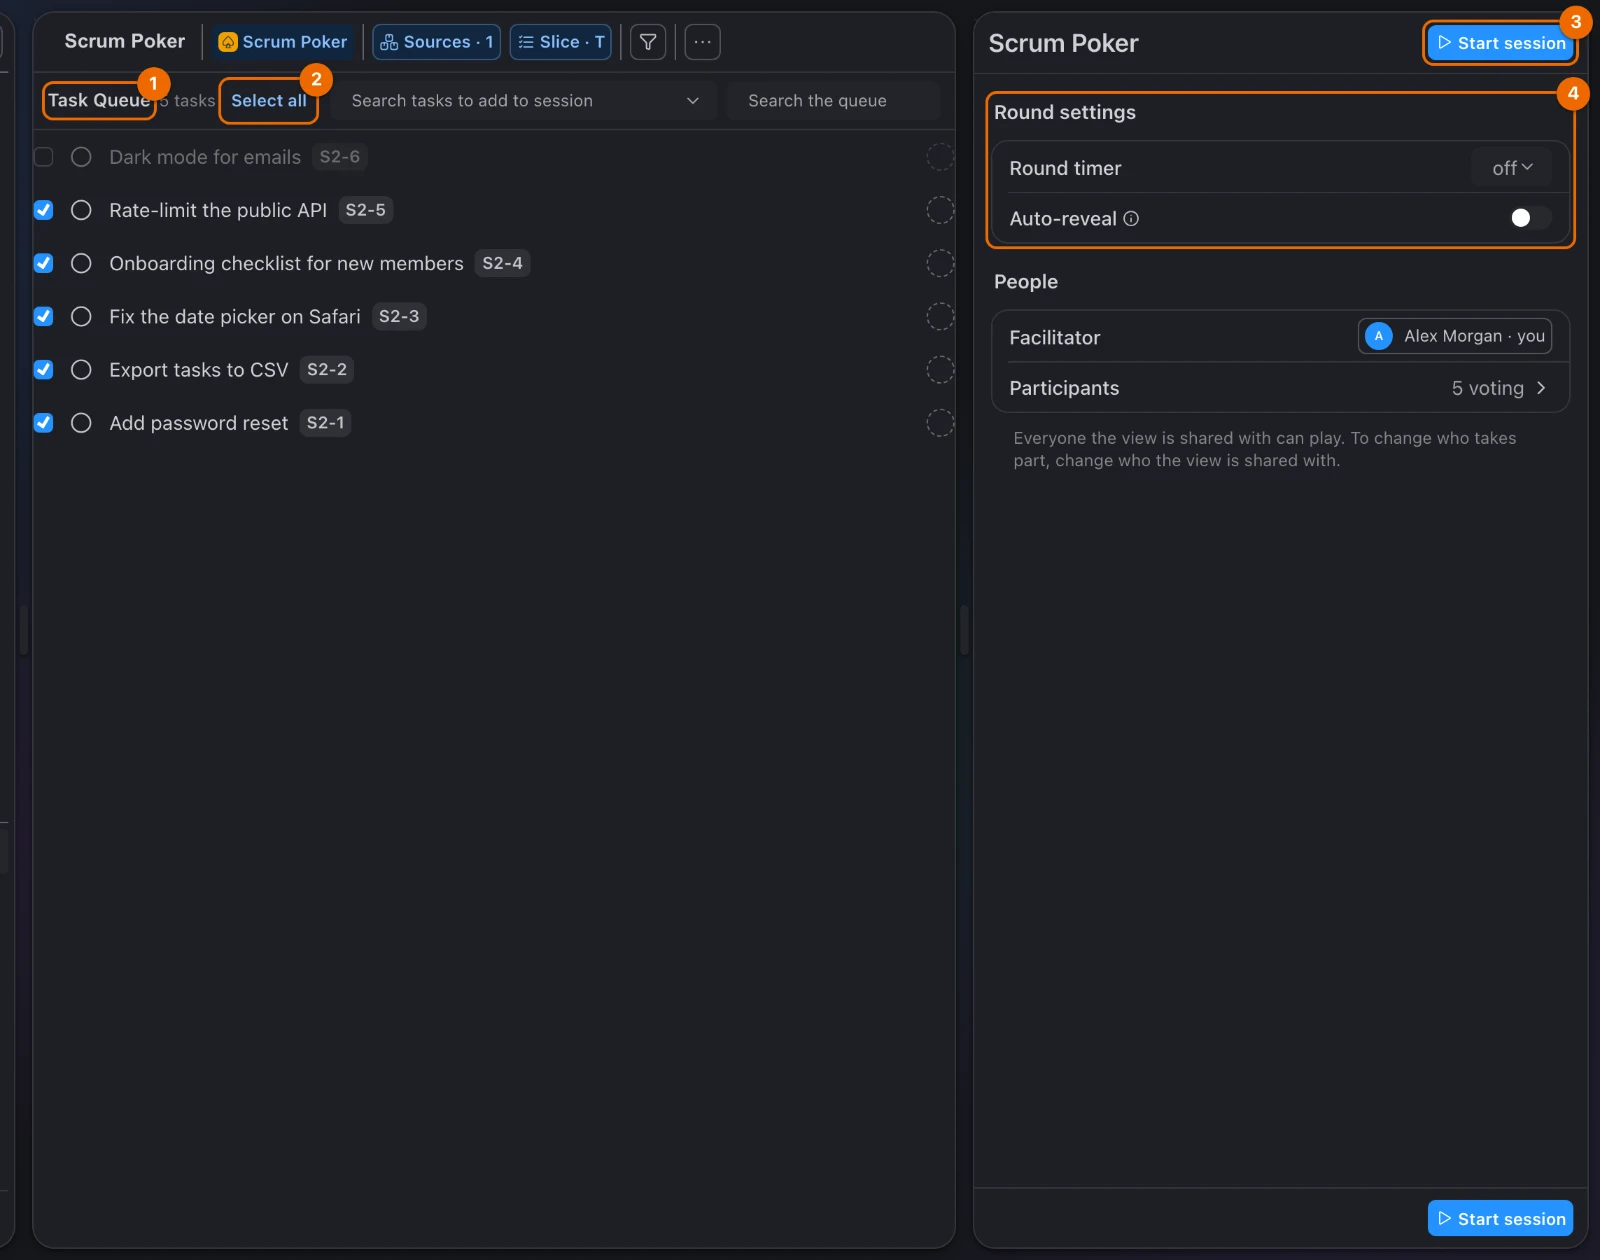Toggle the Auto-reveal switch

point(1530,218)
